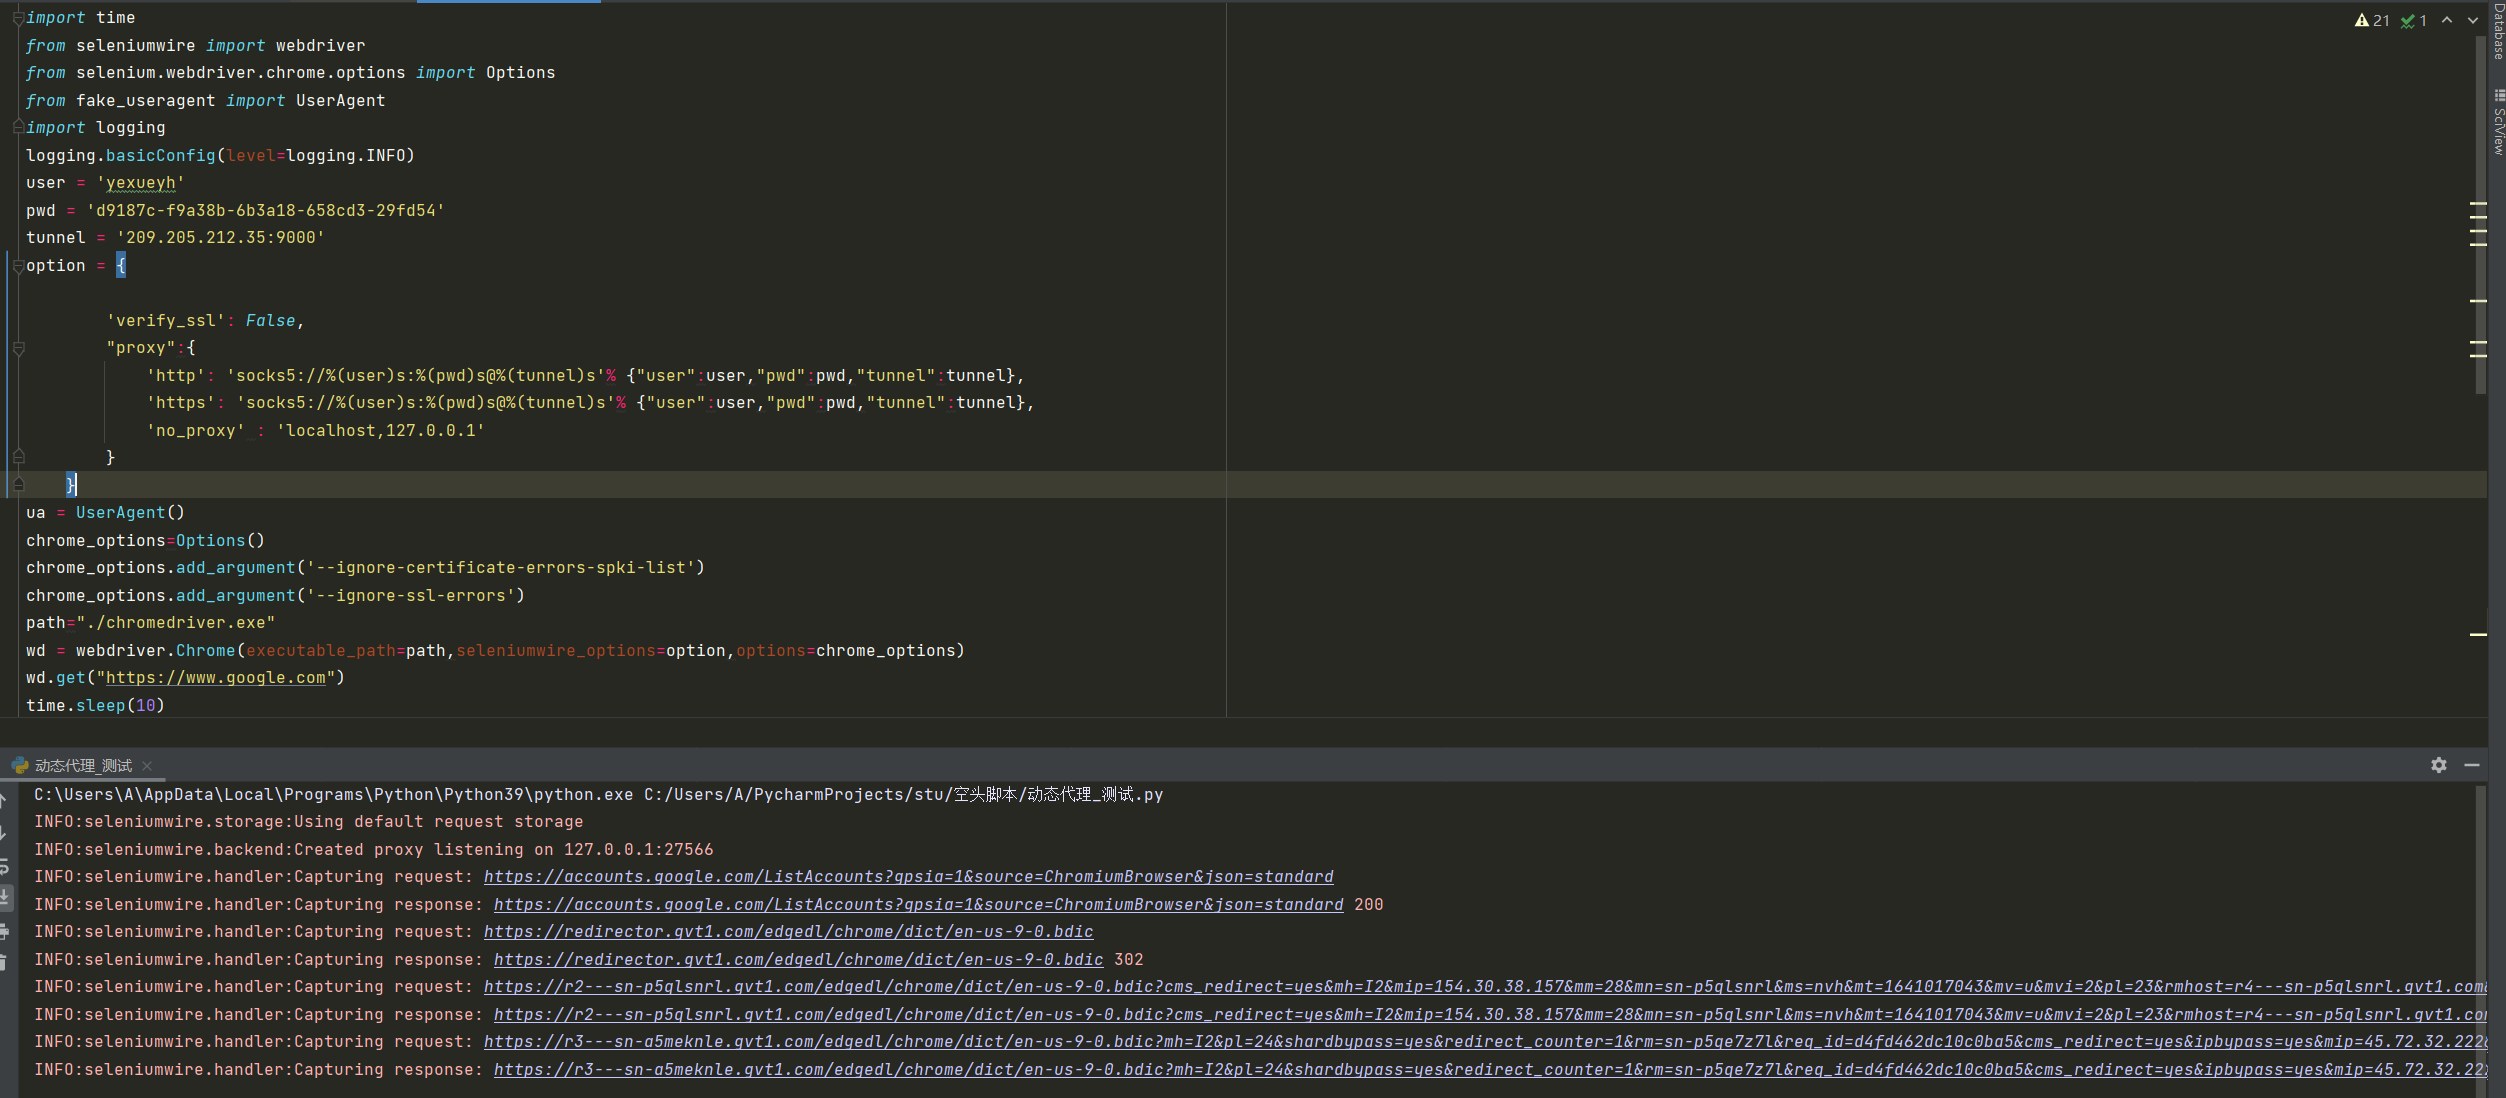Place cursor in user = 'yexueyh' line

click(105, 183)
